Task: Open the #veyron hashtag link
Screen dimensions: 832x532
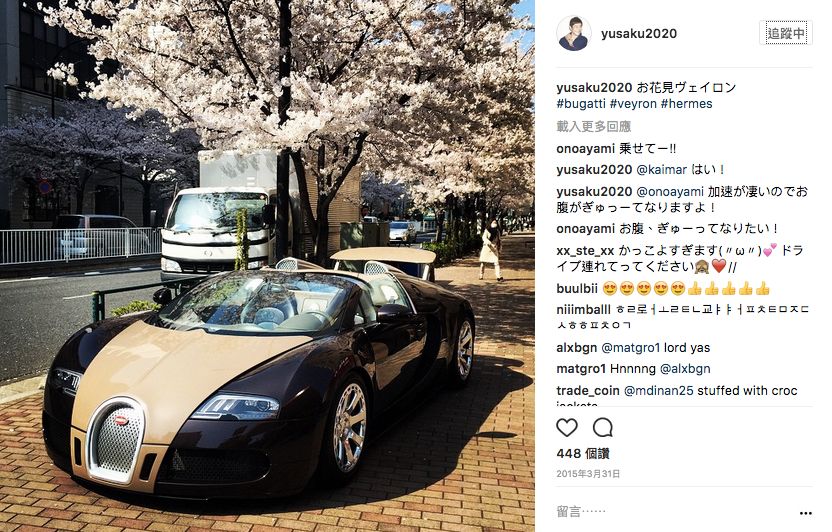Action: (633, 103)
